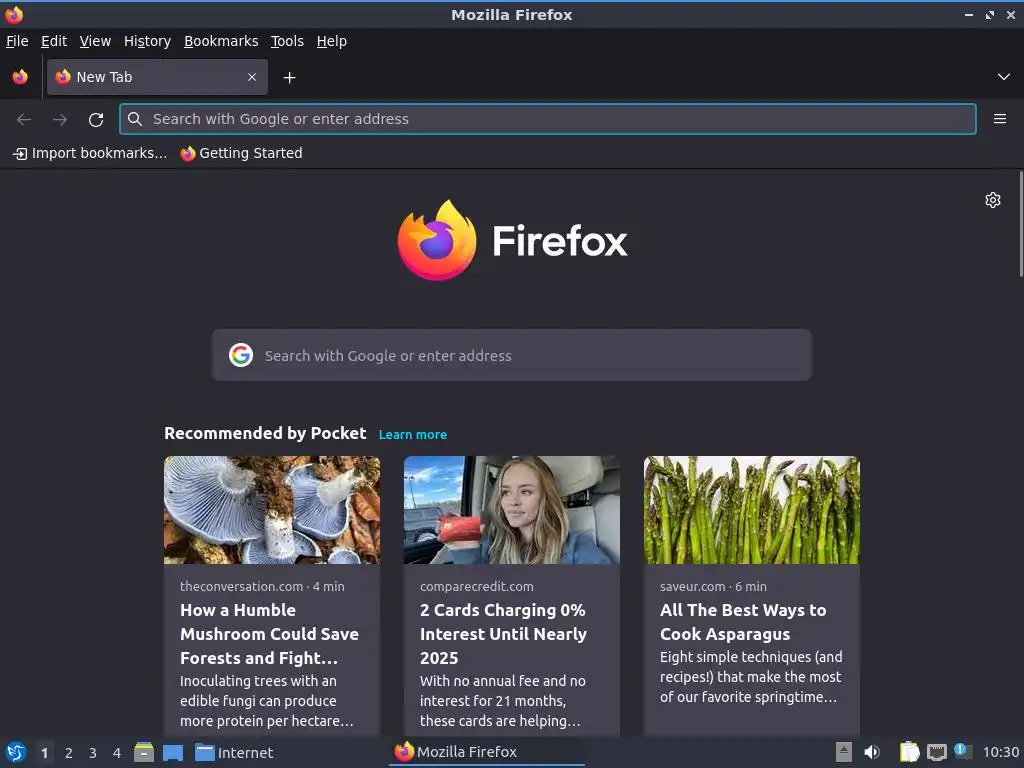Open the file manager taskbar icon
Screen dimensions: 1024x768
click(144, 753)
